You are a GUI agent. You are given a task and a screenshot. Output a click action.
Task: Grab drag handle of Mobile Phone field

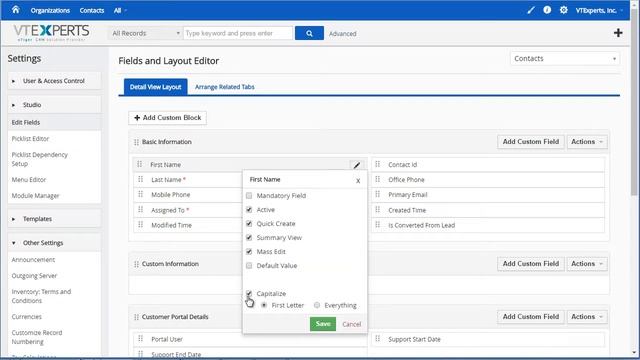[x=140, y=194]
